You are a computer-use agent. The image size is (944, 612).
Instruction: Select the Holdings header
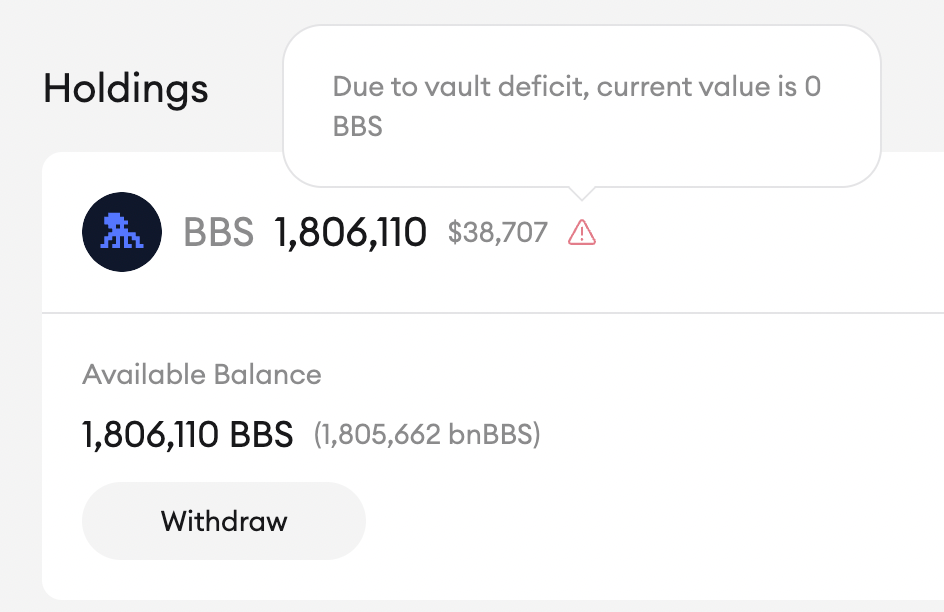coord(125,89)
